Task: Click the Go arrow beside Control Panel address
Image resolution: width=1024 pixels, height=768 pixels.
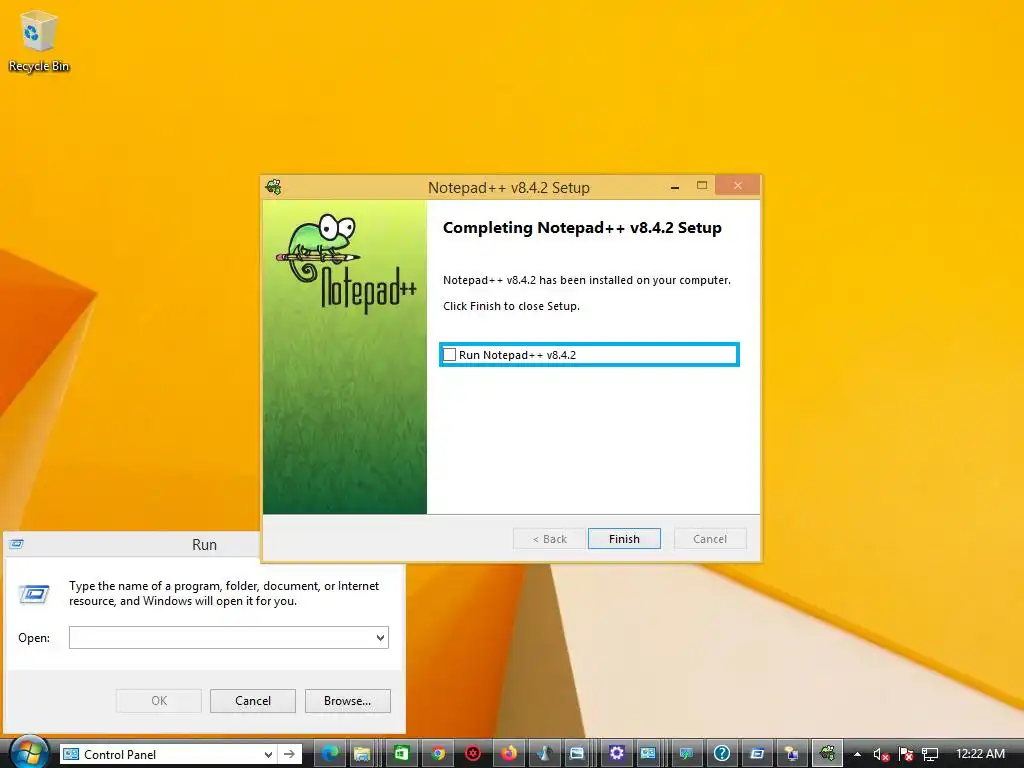Action: coord(289,754)
